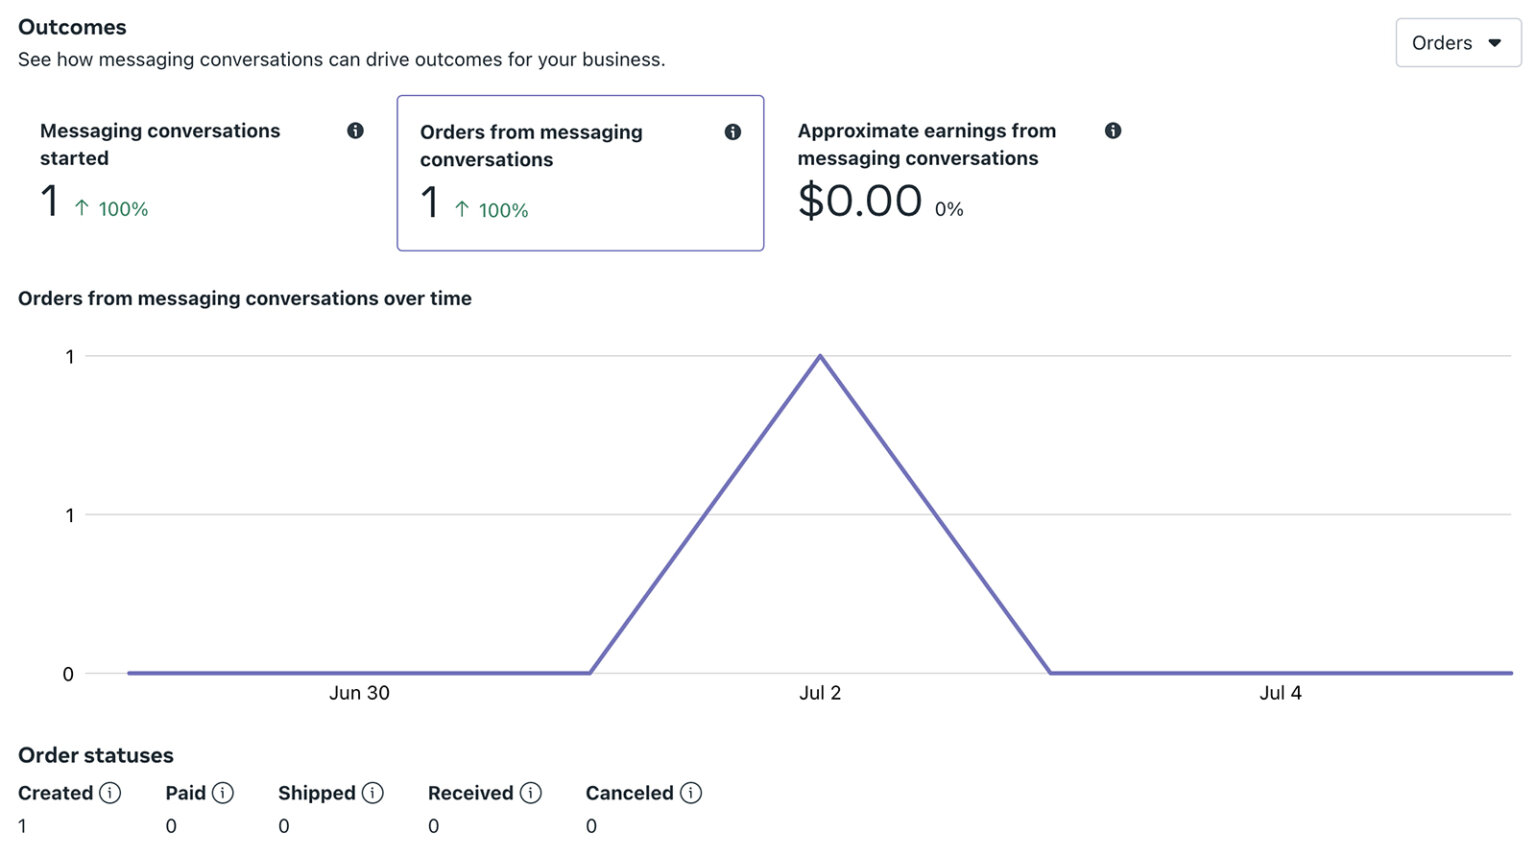Click the info icon next to Canceled

(x=691, y=793)
